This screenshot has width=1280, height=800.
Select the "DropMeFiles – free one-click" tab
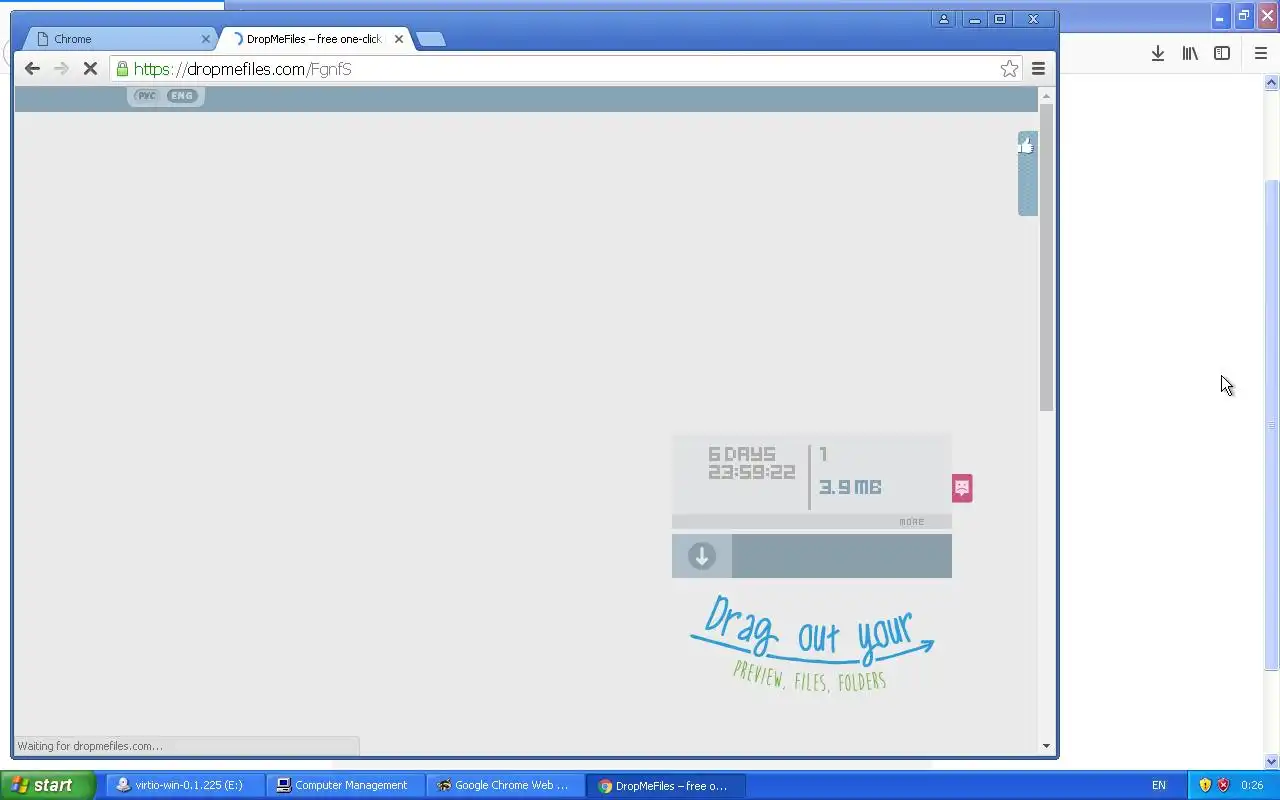(312, 39)
